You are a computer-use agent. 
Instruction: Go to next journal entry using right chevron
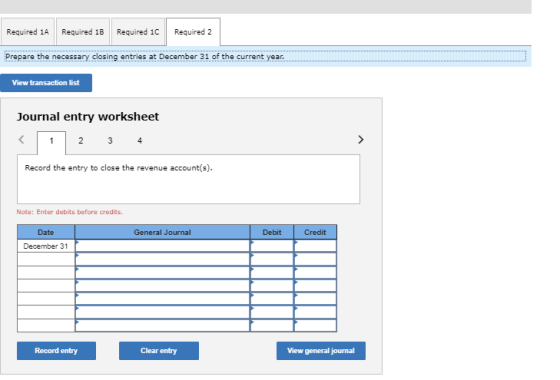[x=360, y=140]
